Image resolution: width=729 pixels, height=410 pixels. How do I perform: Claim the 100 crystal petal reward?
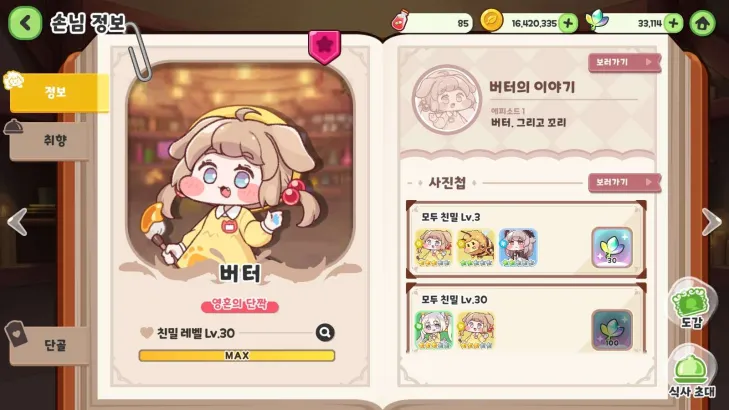(612, 330)
